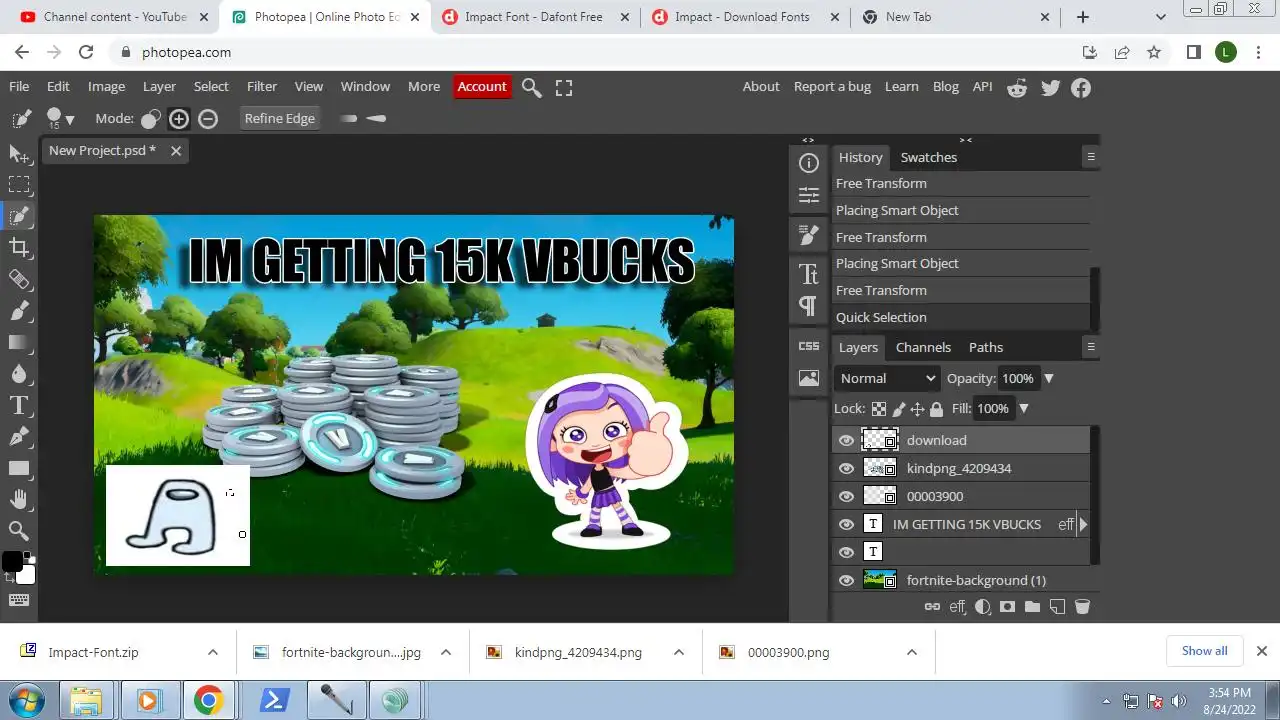Open the Opacity slider arrow

point(1049,378)
